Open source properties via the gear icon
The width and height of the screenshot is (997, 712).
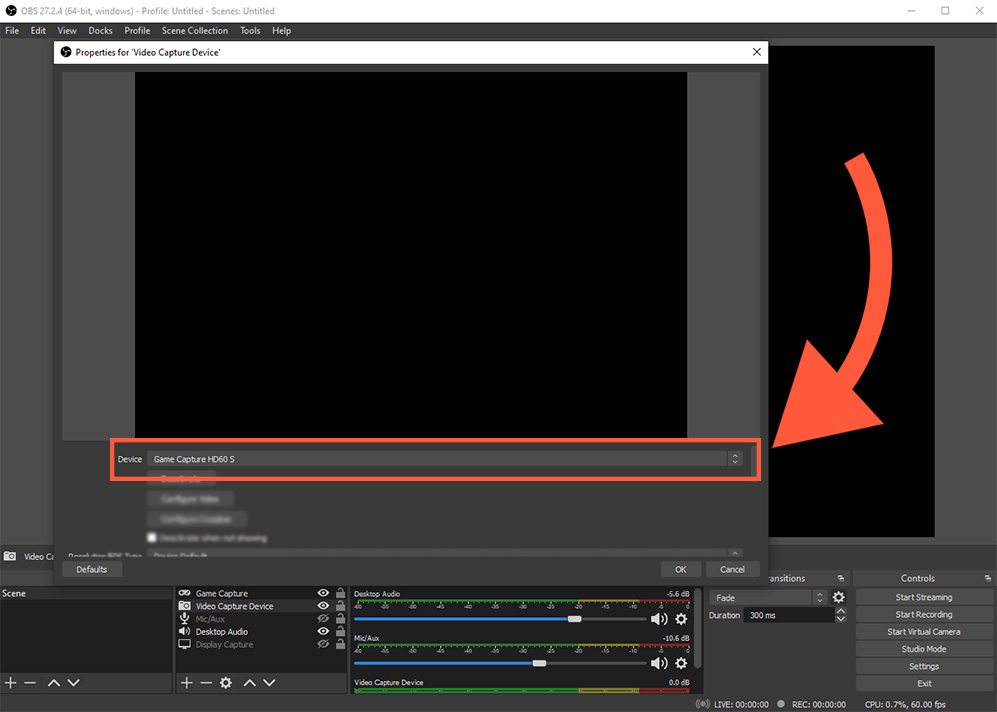[x=226, y=683]
